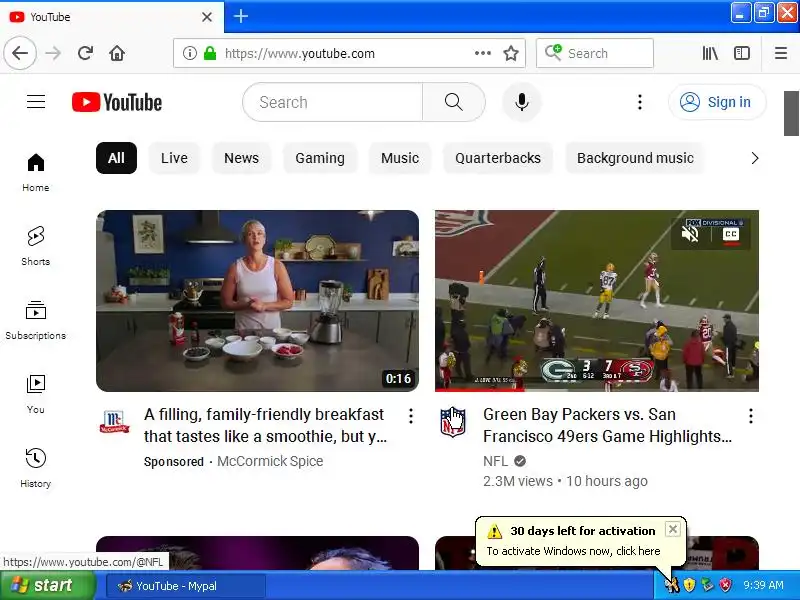Click the McCormick Spice channel name
This screenshot has height=600, width=800.
[x=270, y=461]
